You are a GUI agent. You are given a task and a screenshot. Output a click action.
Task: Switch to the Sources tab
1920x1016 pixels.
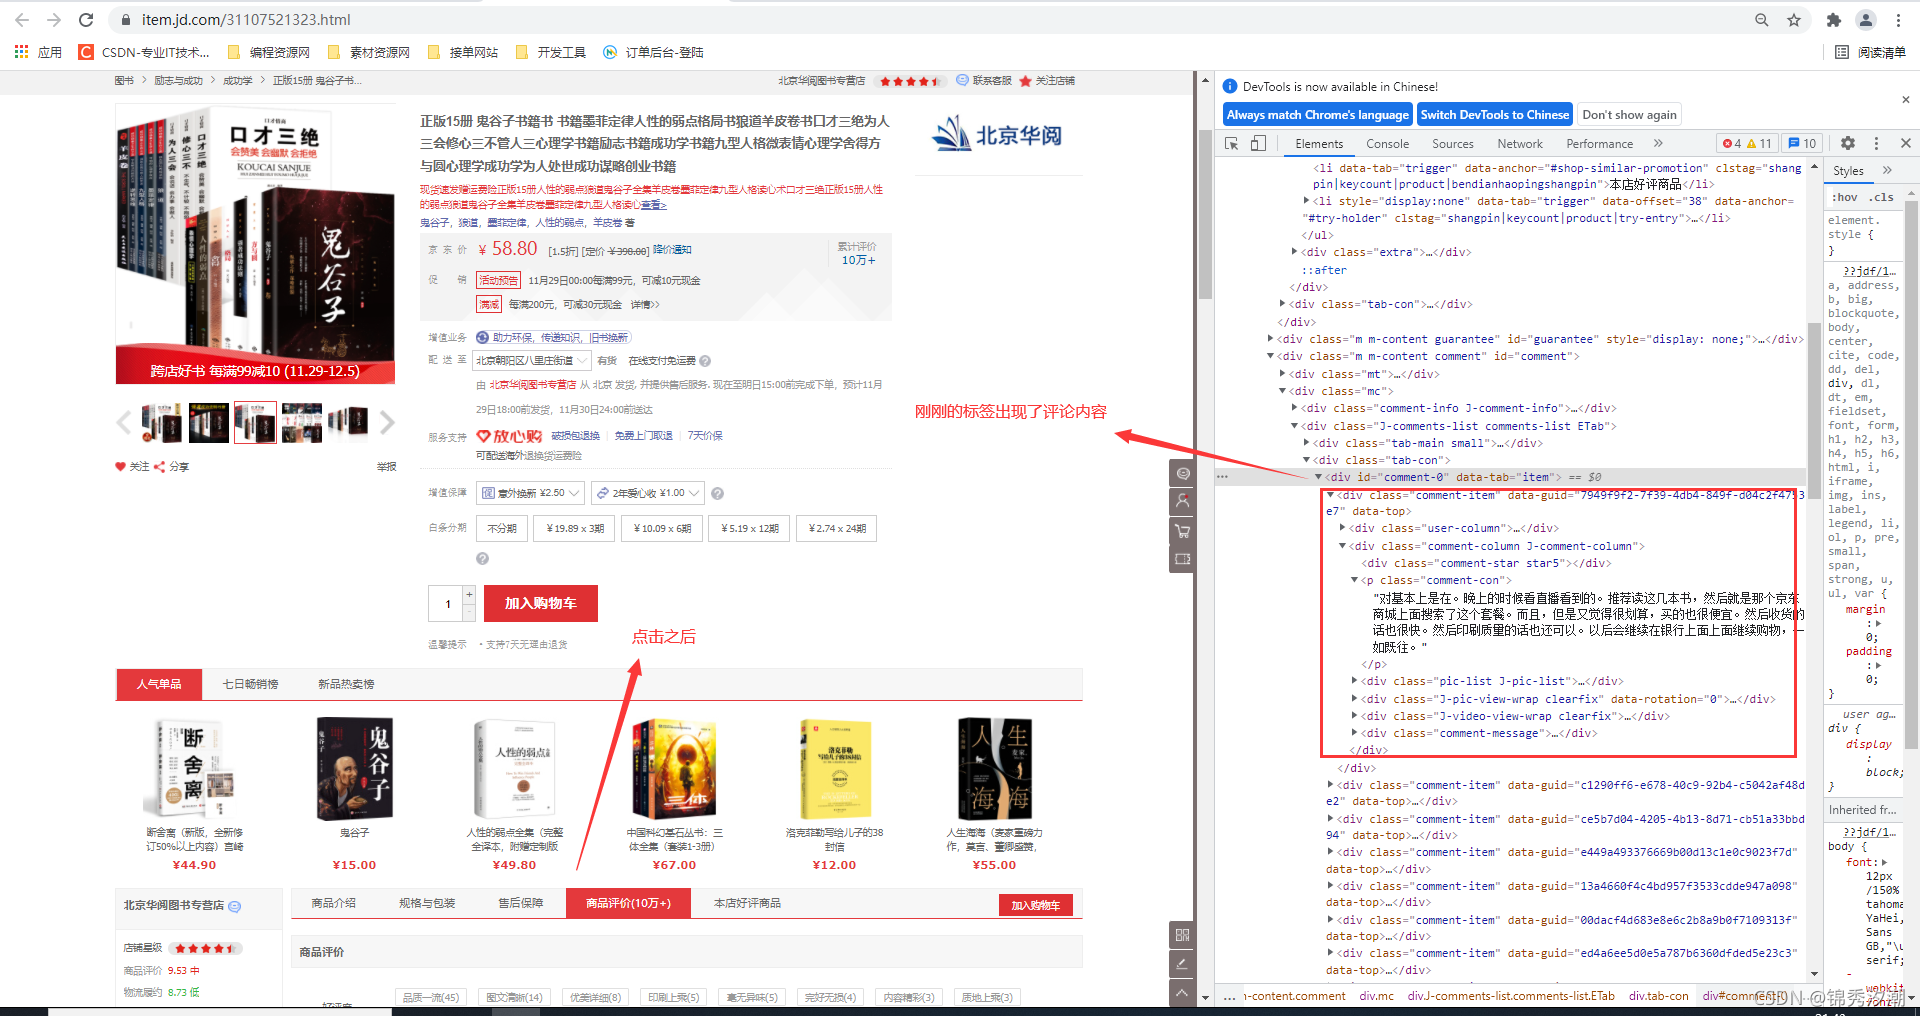tap(1452, 144)
